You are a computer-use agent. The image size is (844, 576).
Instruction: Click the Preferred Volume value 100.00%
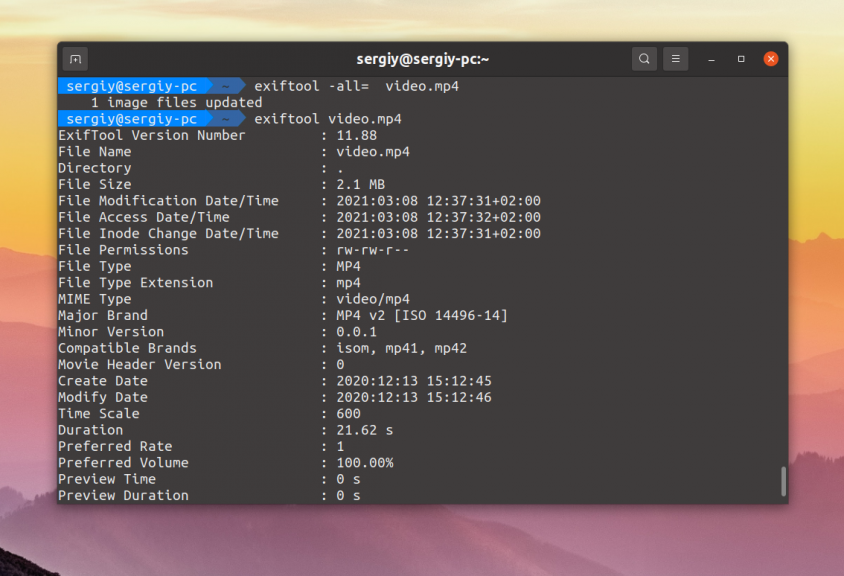pos(364,463)
